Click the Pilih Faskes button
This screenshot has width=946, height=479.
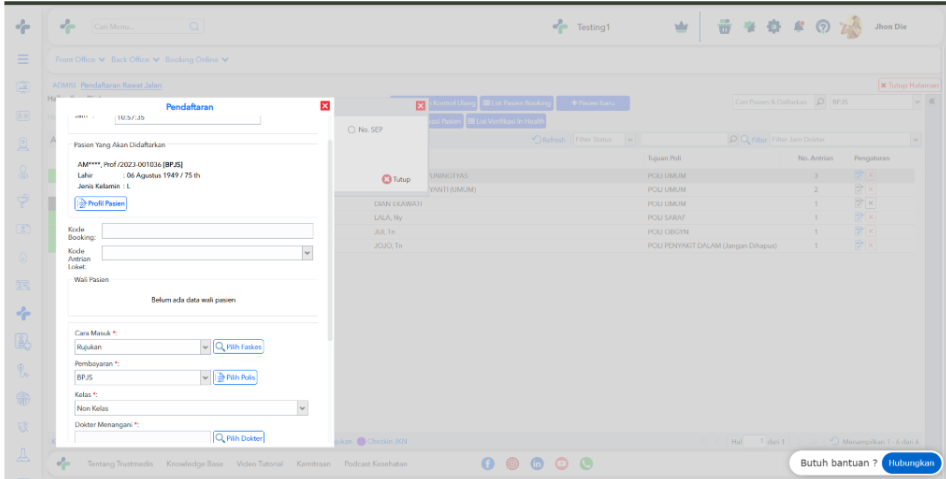[x=238, y=347]
